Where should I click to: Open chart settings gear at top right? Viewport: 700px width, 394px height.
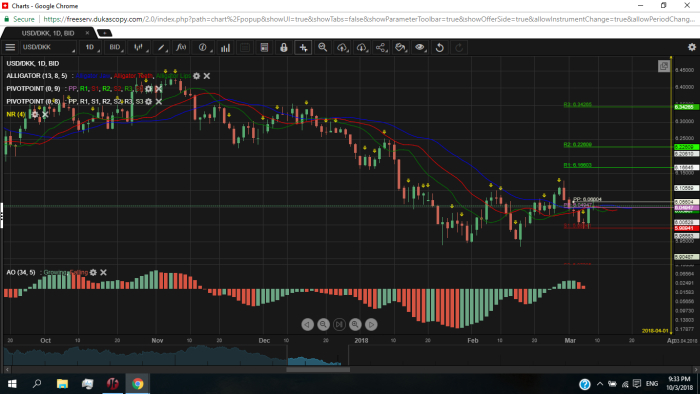(692, 47)
